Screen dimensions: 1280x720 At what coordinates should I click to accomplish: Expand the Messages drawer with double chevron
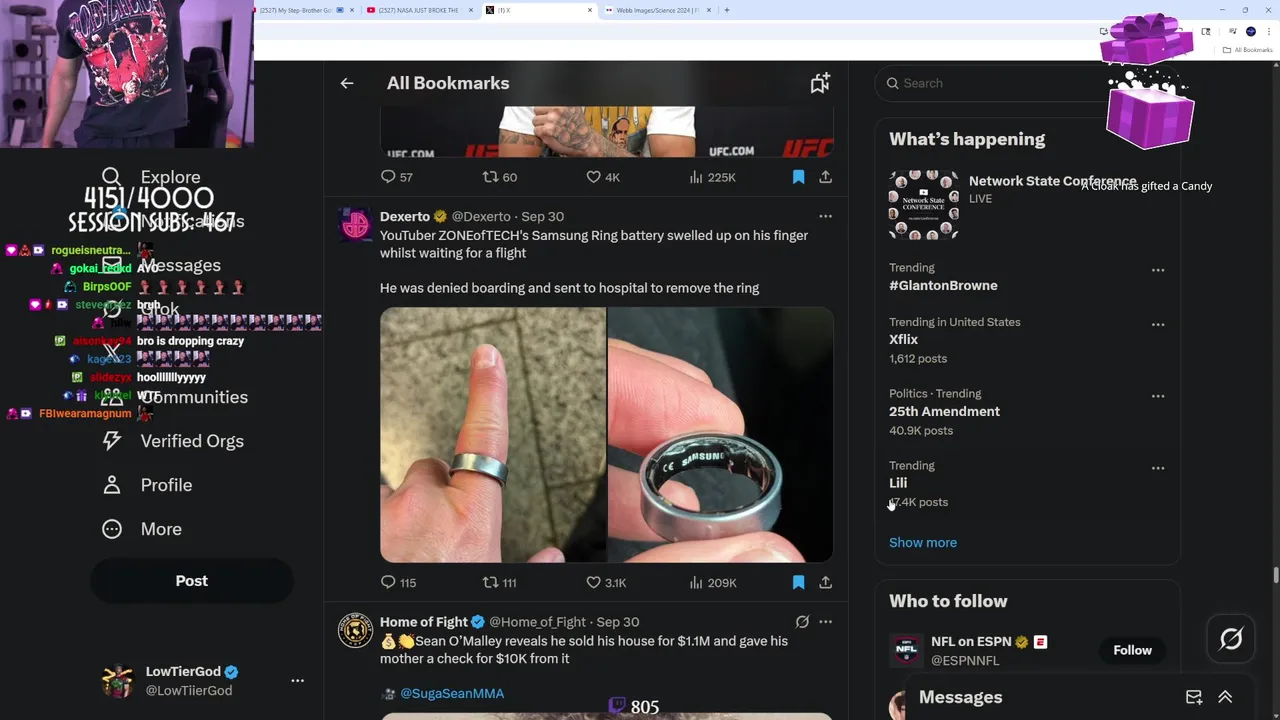pos(1225,697)
